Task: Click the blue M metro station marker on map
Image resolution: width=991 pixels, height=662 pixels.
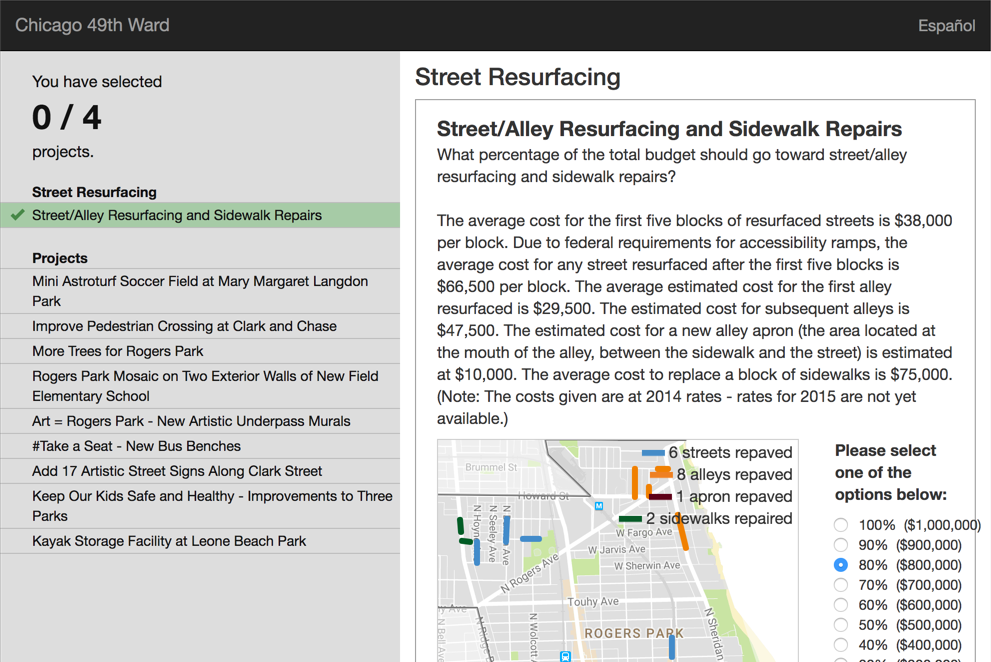Action: [x=598, y=503]
